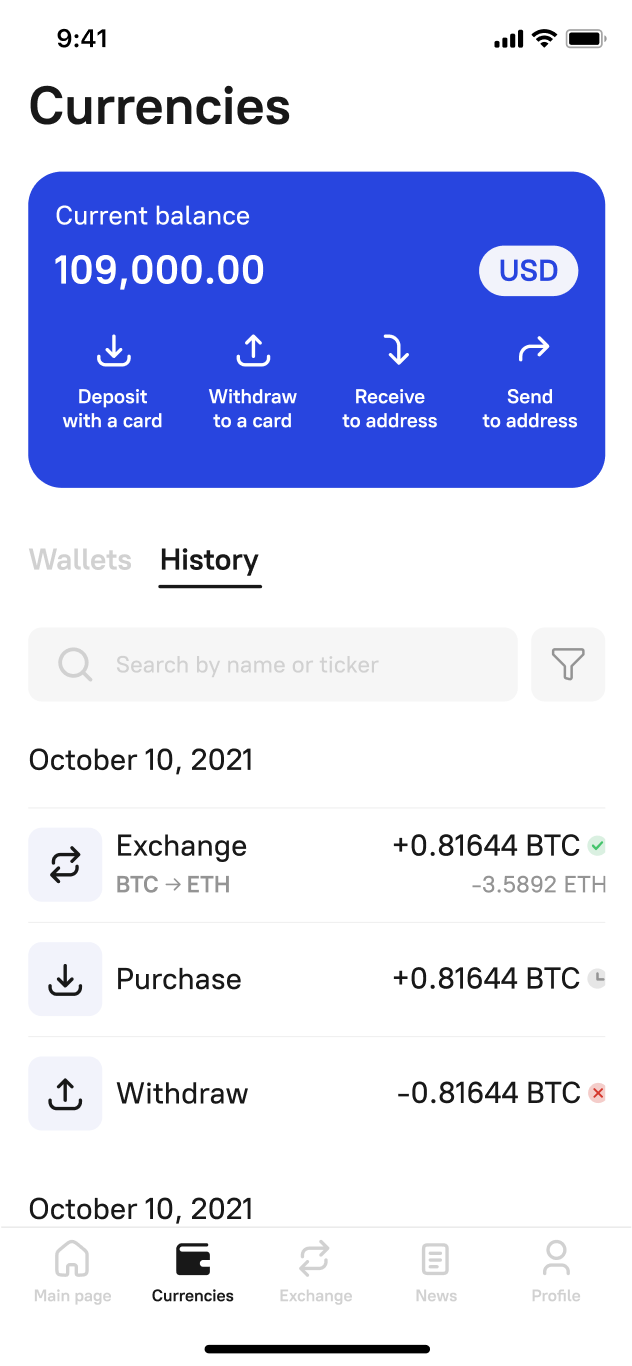Click the pending status indicator on Purchase
The width and height of the screenshot is (632, 1366).
598,980
